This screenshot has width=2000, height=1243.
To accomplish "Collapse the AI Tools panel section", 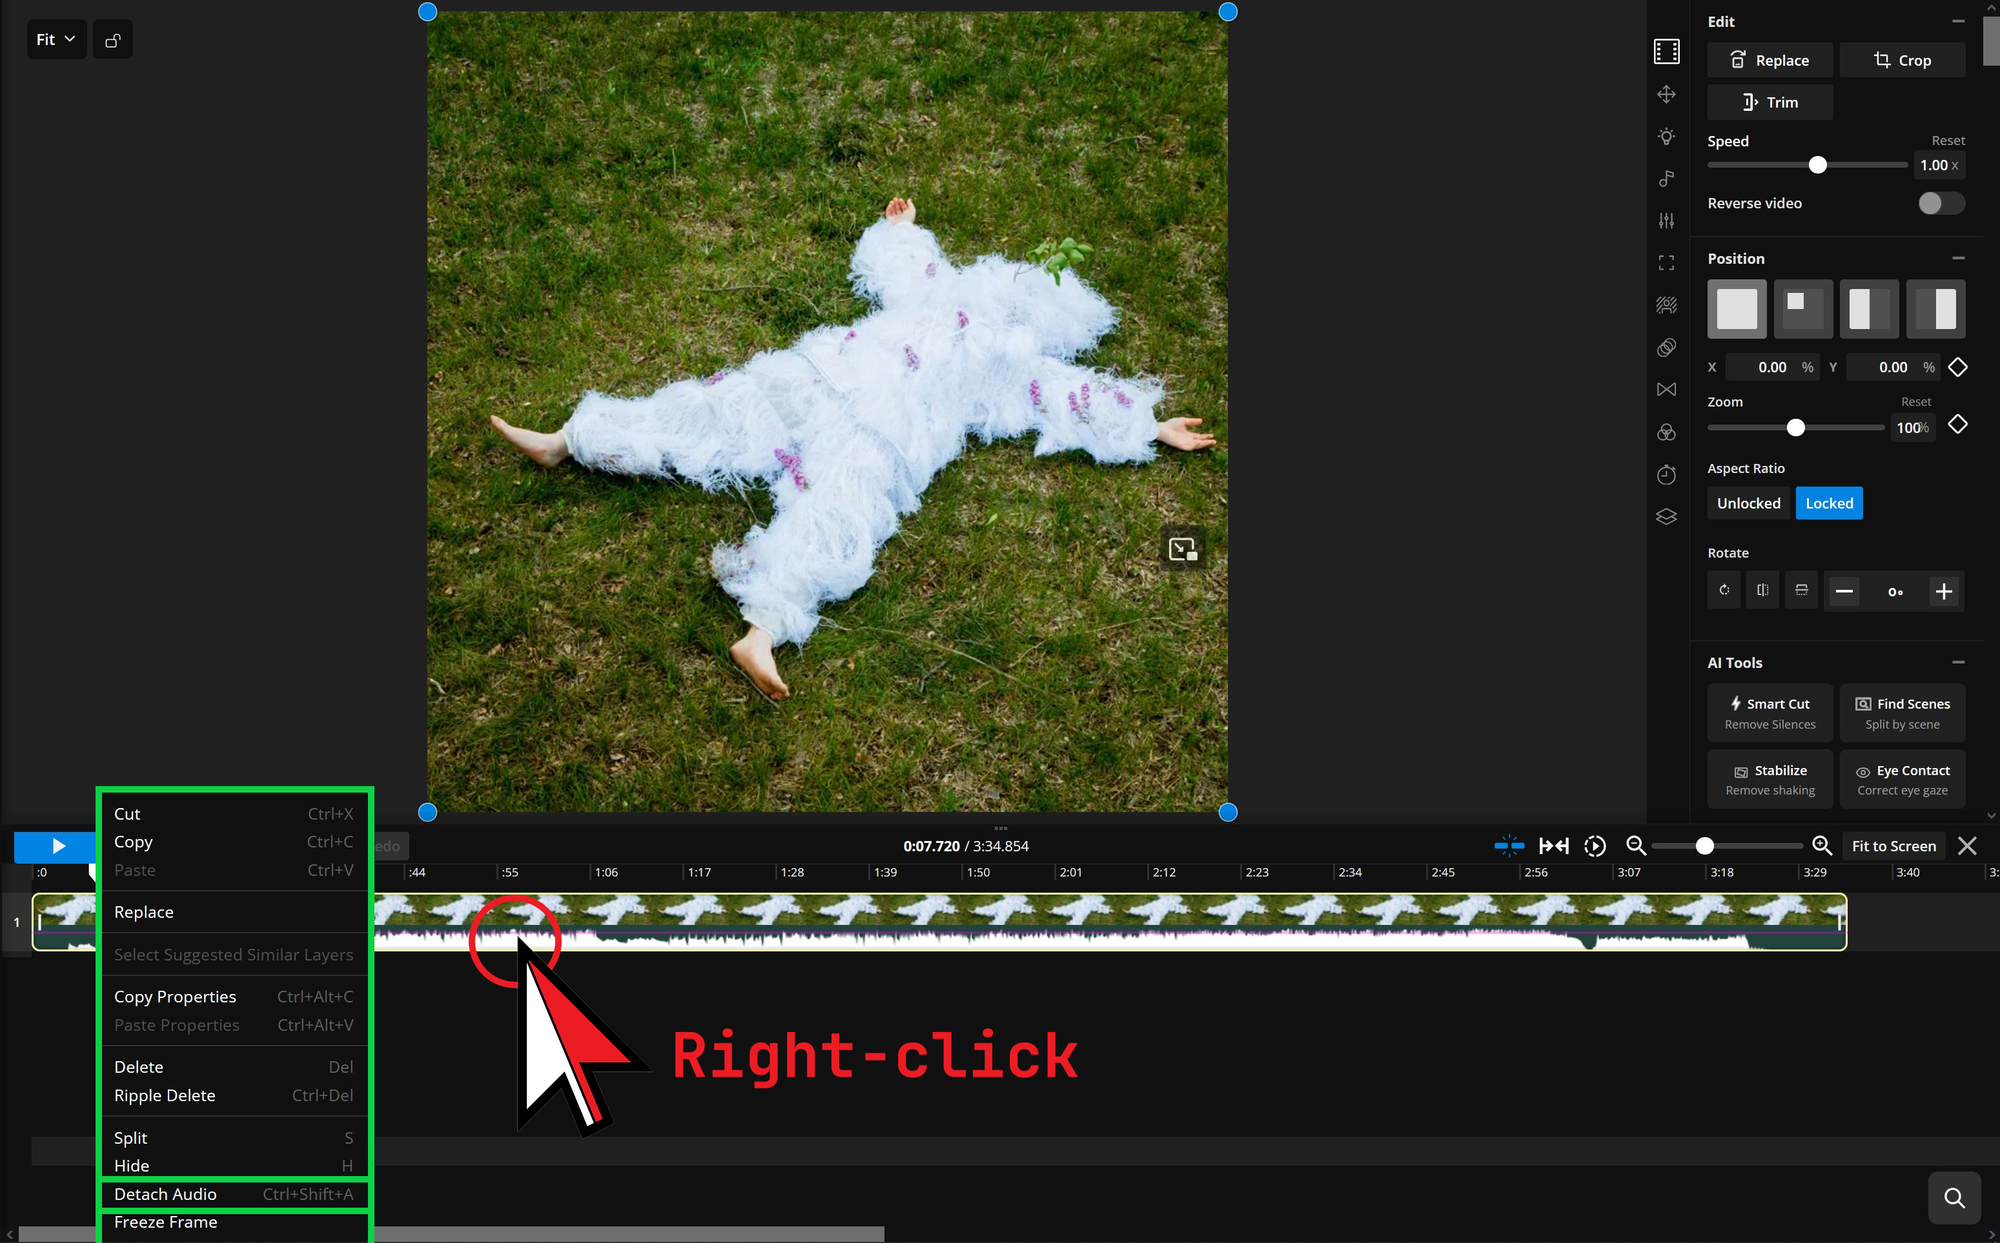I will click(x=1958, y=662).
